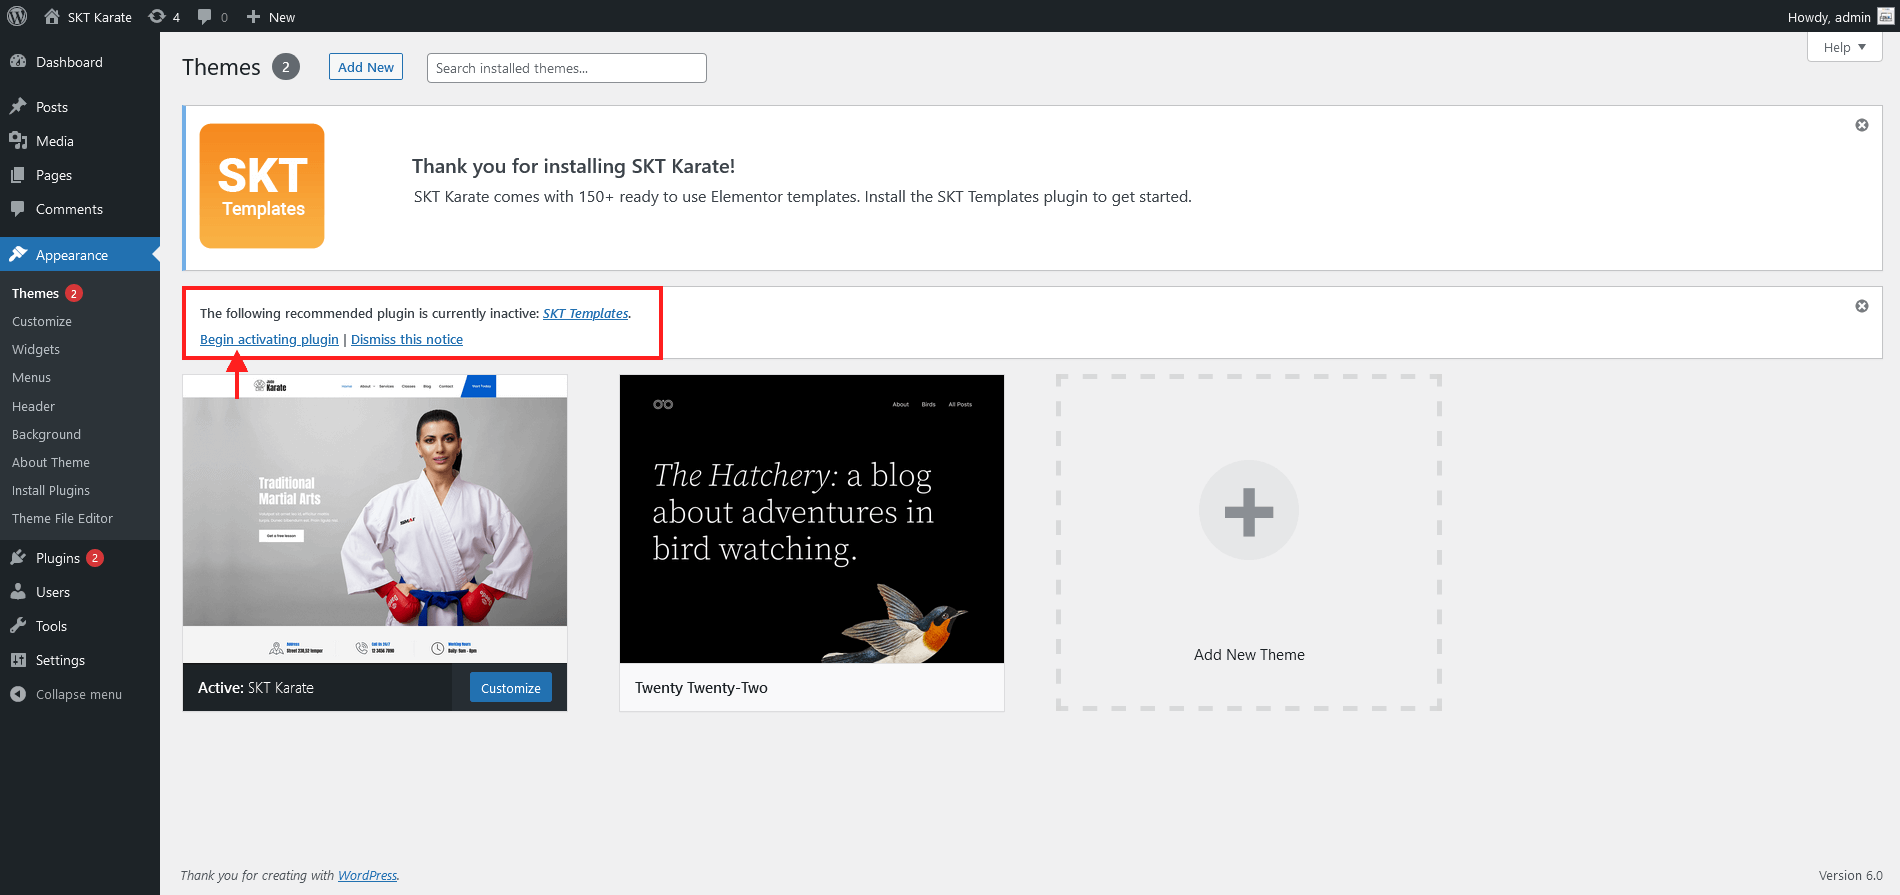Viewport: 1900px width, 895px height.
Task: Open the SKT Templates plugin link
Action: point(586,313)
